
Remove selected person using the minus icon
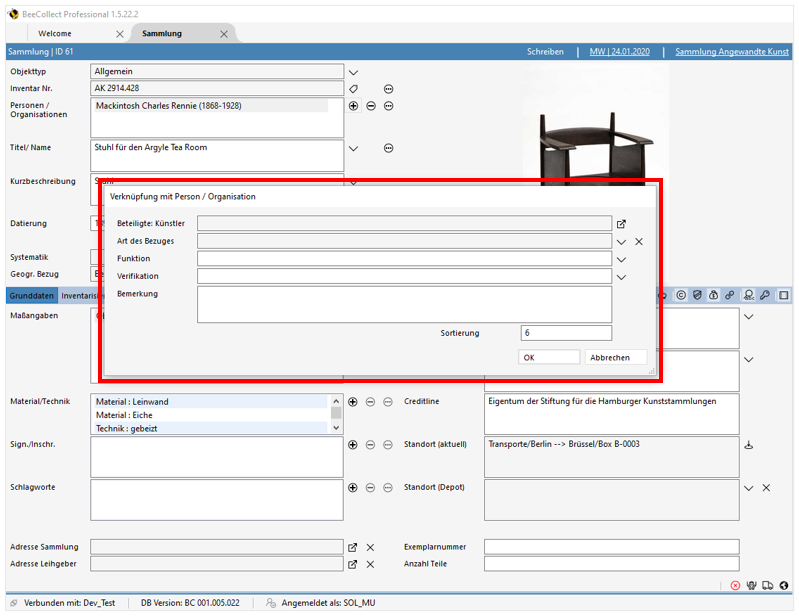pyautogui.click(x=371, y=106)
